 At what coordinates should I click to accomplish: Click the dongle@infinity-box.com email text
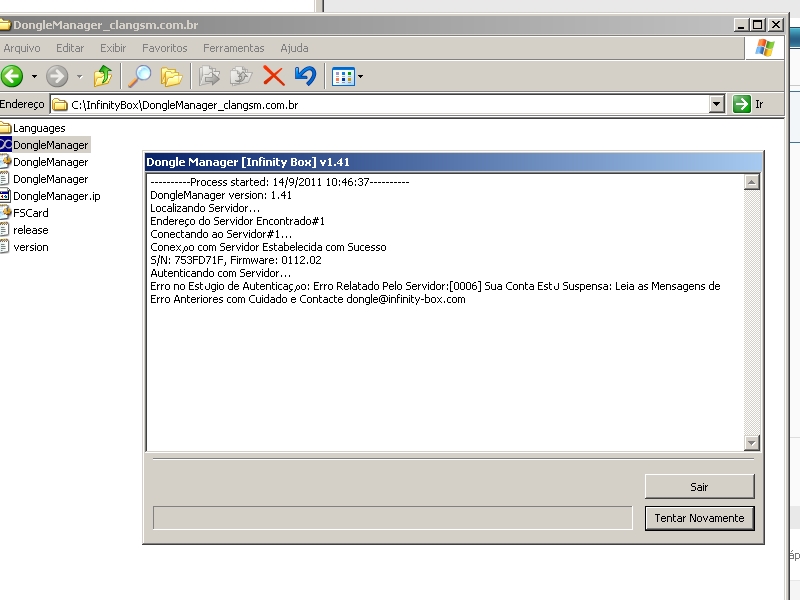tap(406, 299)
